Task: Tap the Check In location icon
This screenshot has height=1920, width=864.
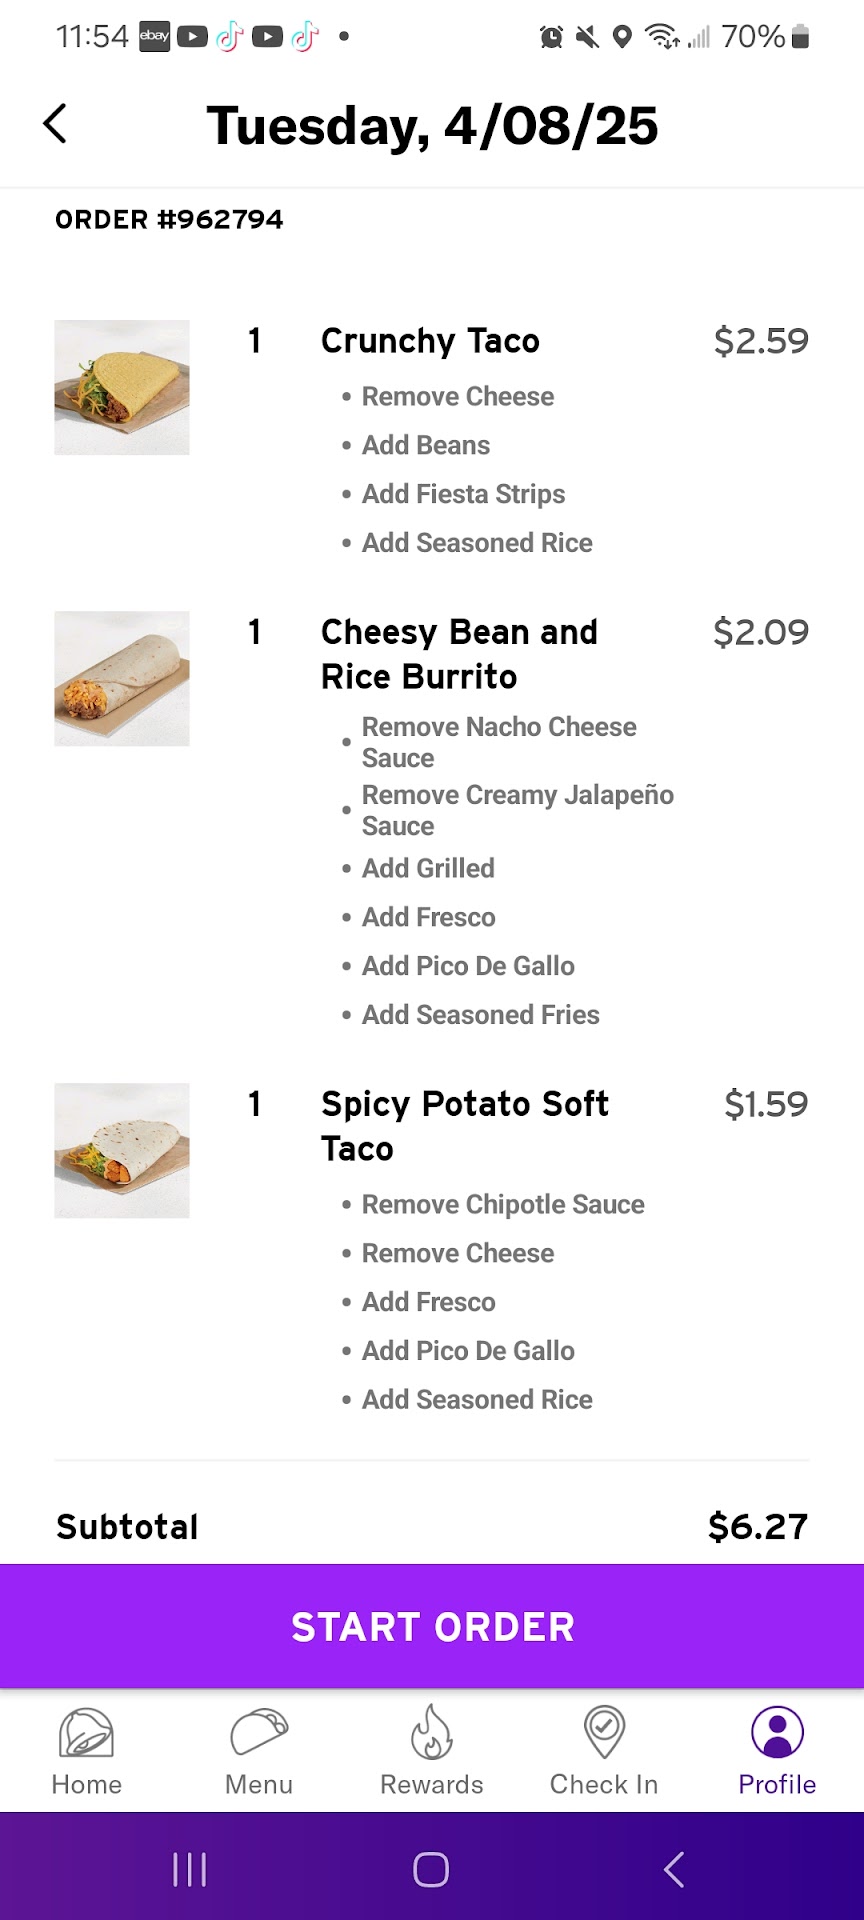Action: pyautogui.click(x=604, y=1733)
